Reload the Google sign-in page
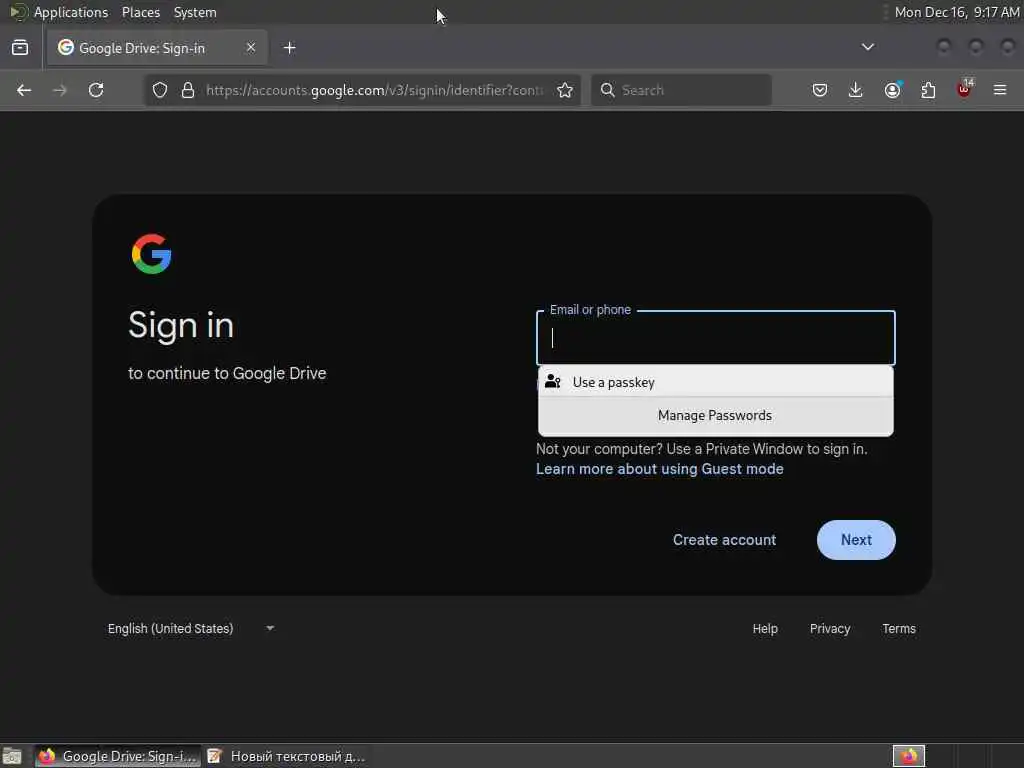1024x768 pixels. (96, 90)
